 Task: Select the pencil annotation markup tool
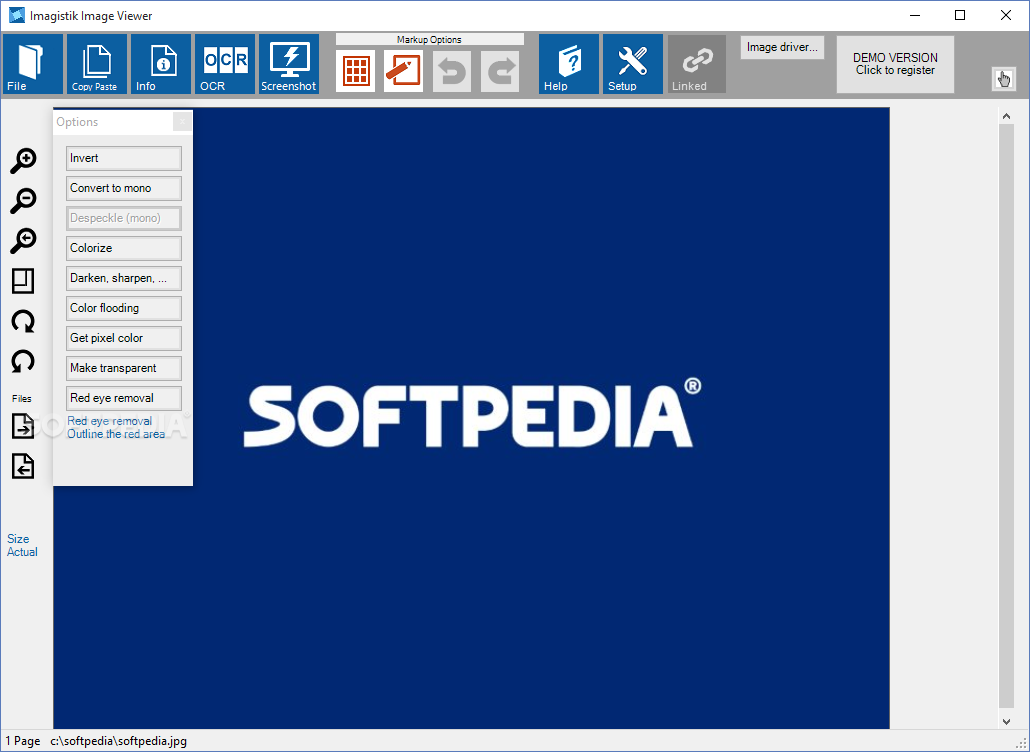(x=403, y=71)
